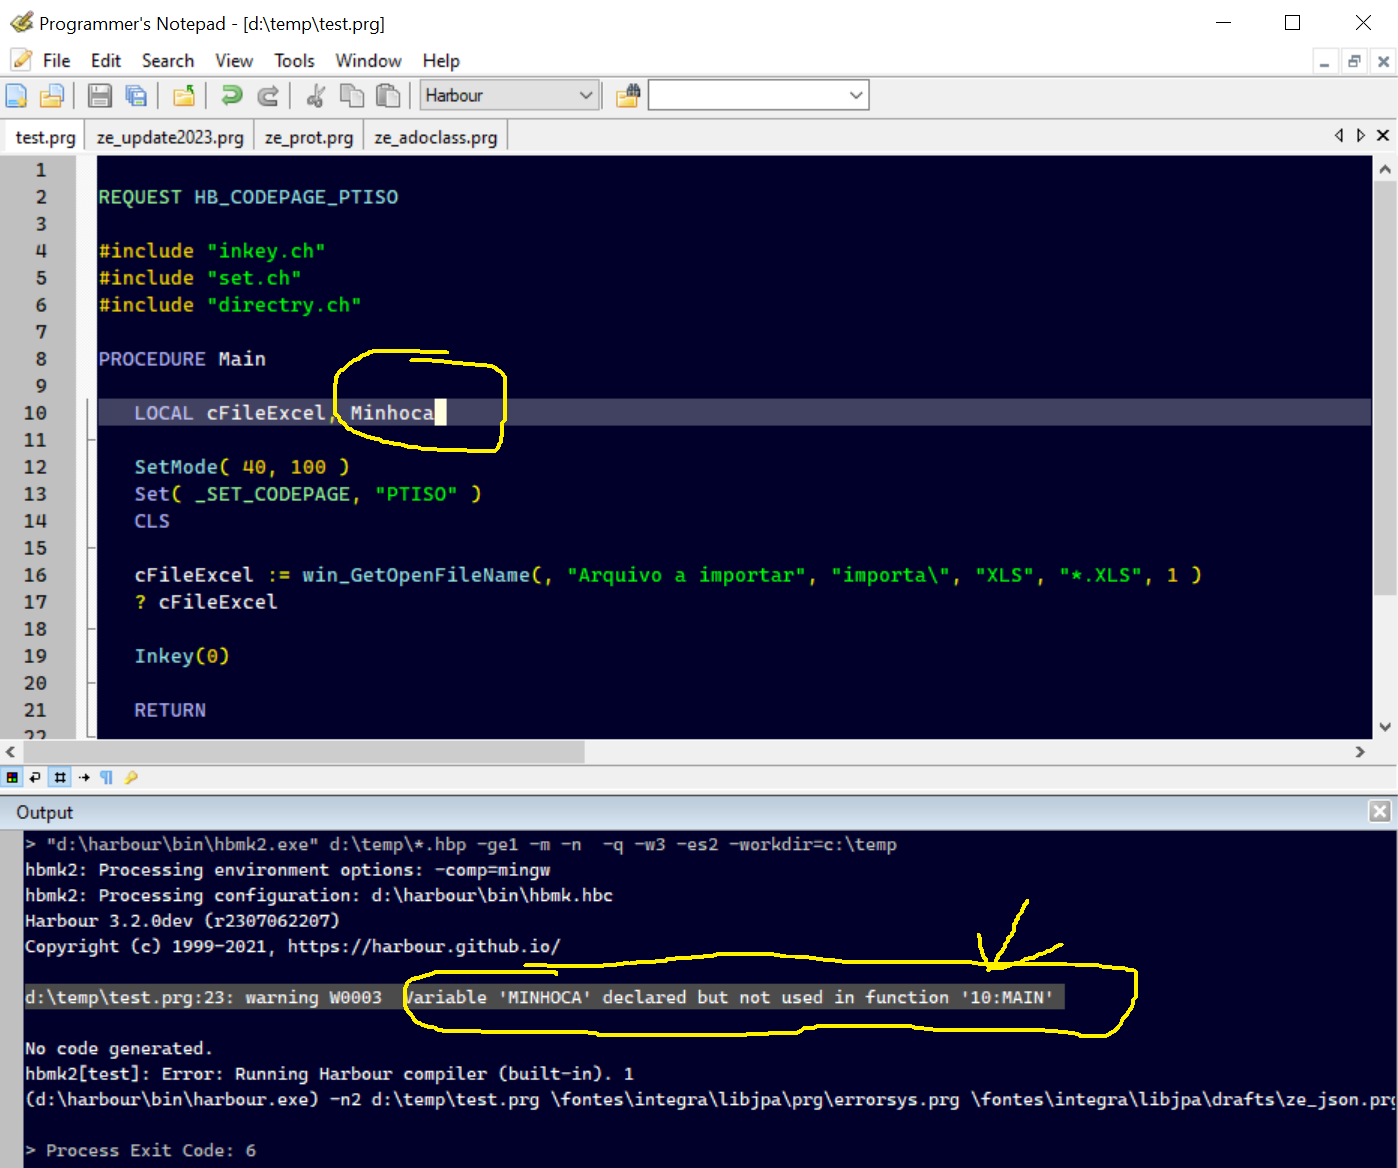Close the Output panel
This screenshot has height=1168, width=1398.
[1380, 811]
